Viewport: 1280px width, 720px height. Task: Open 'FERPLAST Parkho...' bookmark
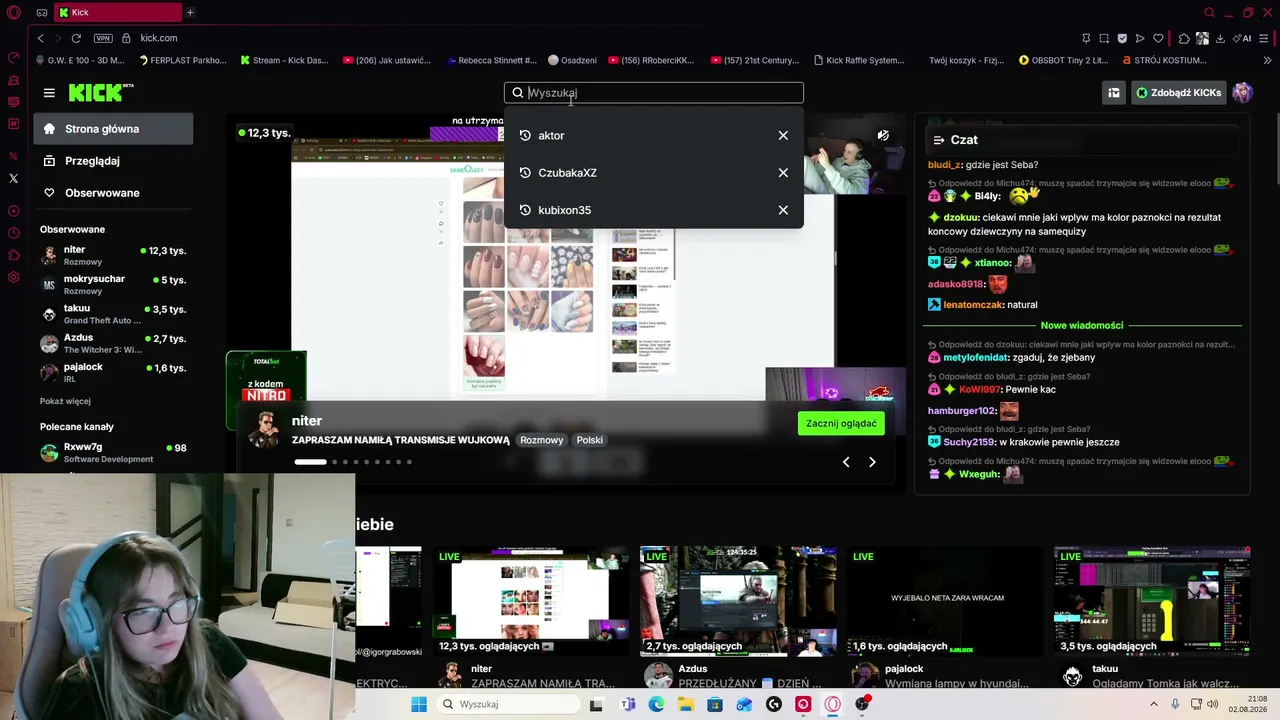[x=182, y=60]
